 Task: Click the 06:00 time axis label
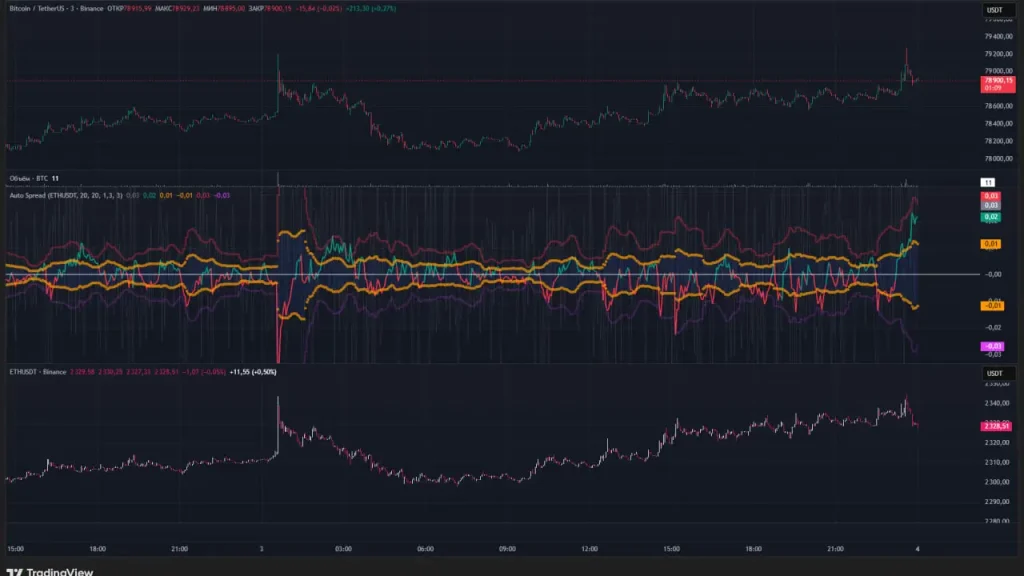[425, 549]
